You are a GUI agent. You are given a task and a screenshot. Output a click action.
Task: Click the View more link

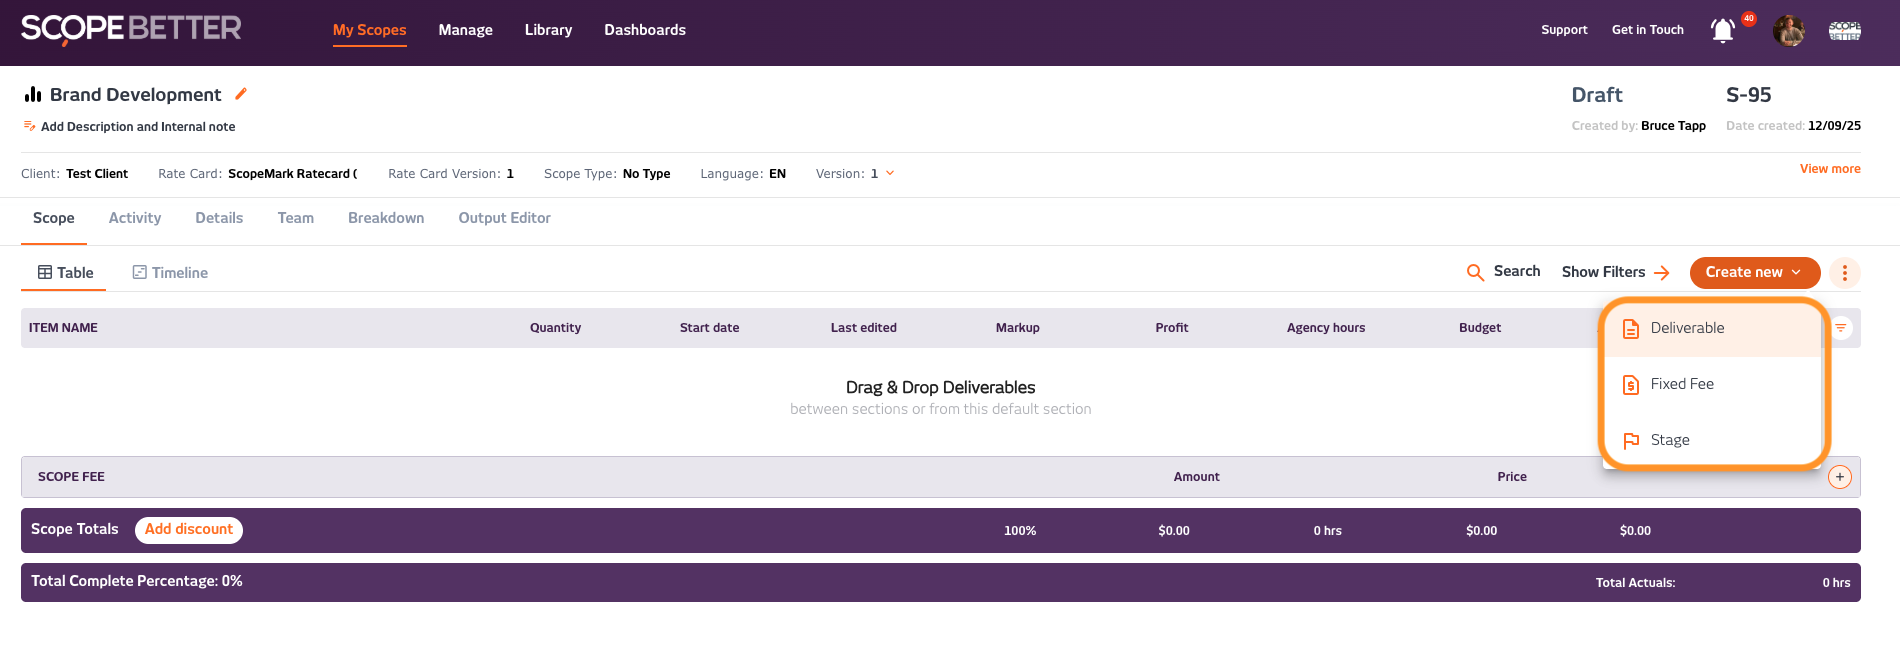click(1829, 169)
